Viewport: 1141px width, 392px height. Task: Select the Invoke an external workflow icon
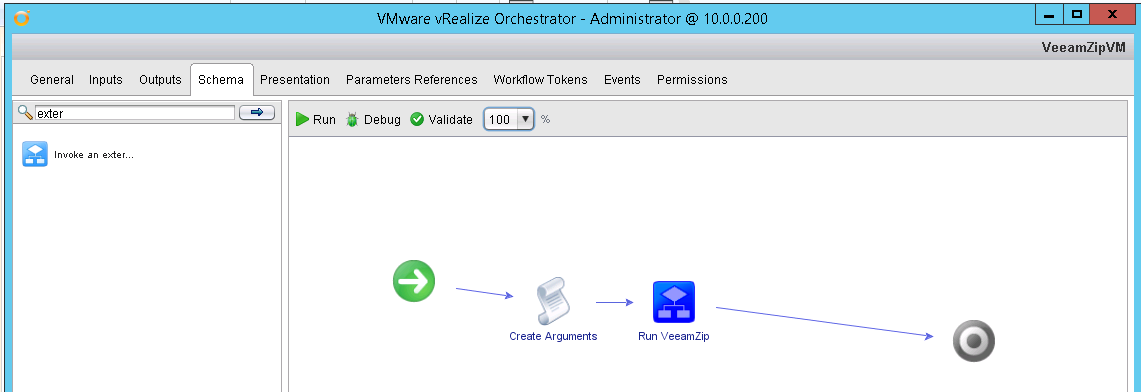click(x=35, y=154)
